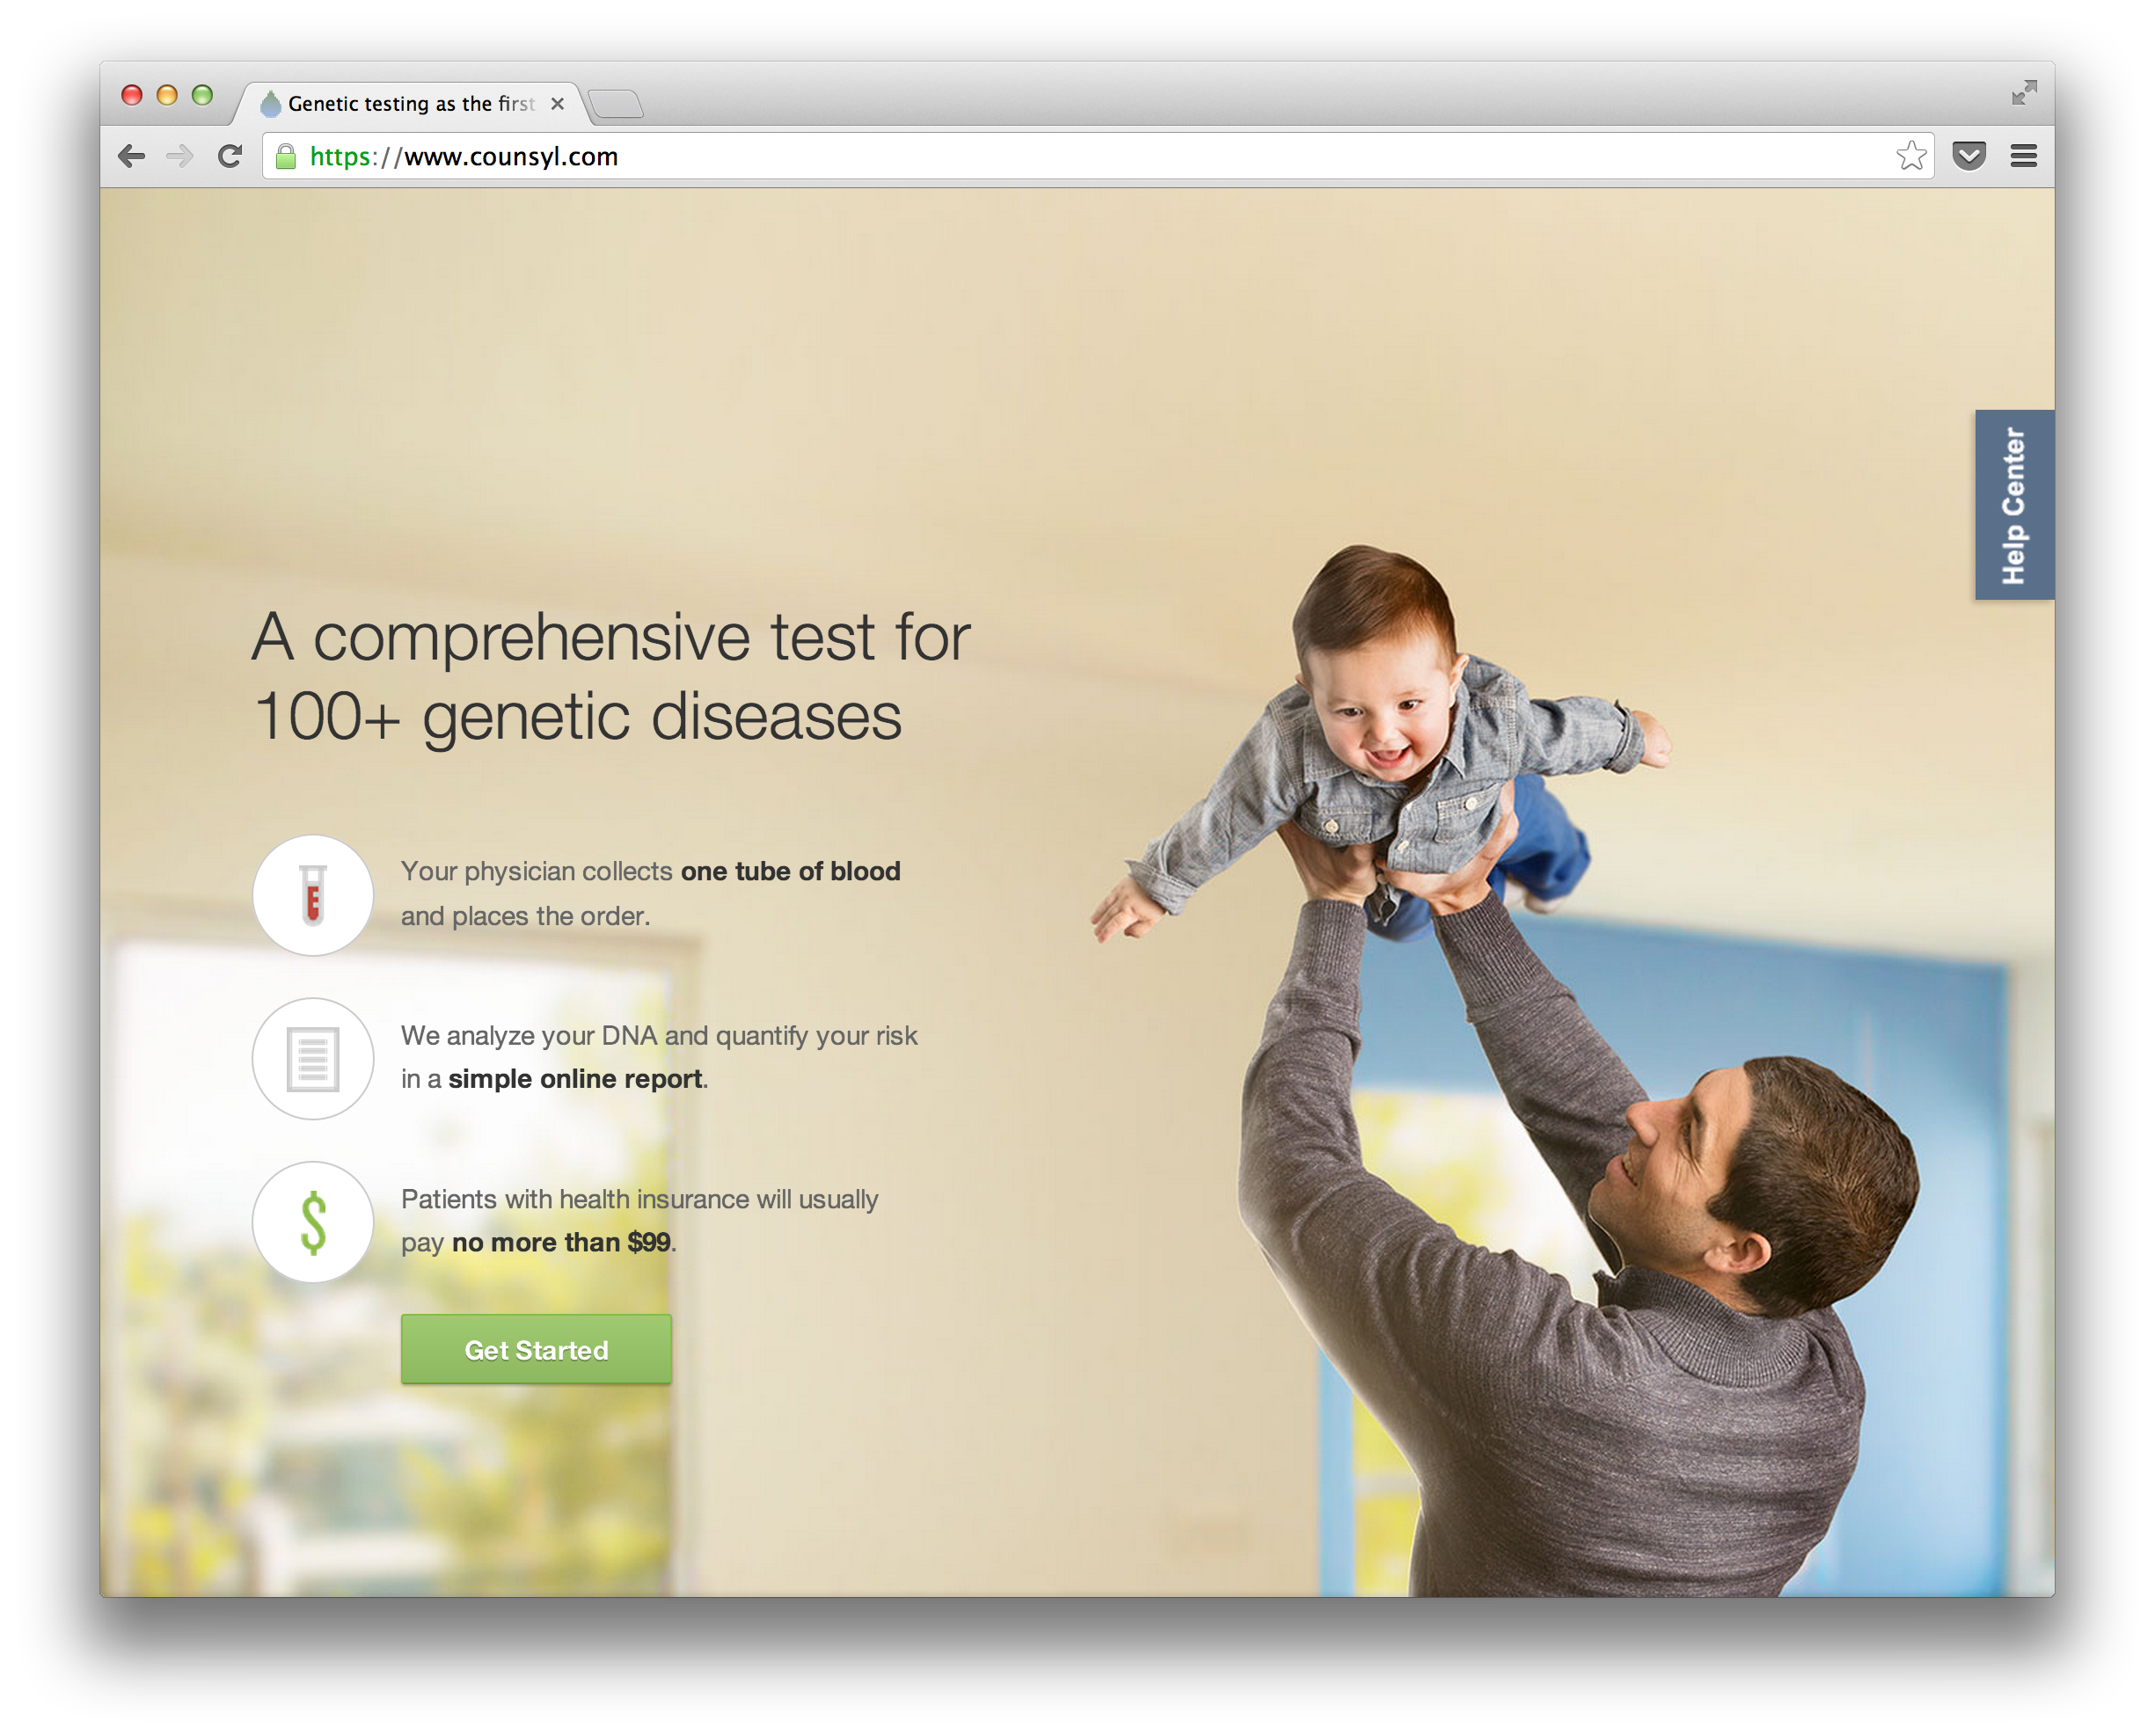Click the online report document icon
Screen dimensions: 2155x1736
point(313,1058)
